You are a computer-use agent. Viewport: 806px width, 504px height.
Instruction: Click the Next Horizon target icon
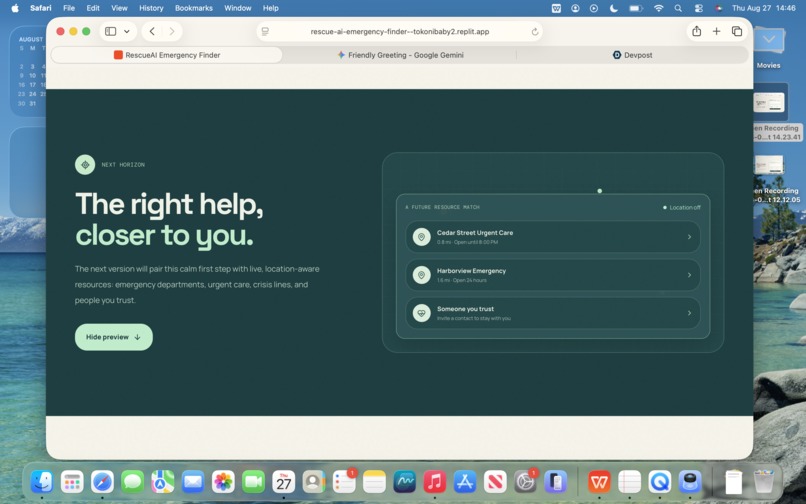pyautogui.click(x=85, y=165)
